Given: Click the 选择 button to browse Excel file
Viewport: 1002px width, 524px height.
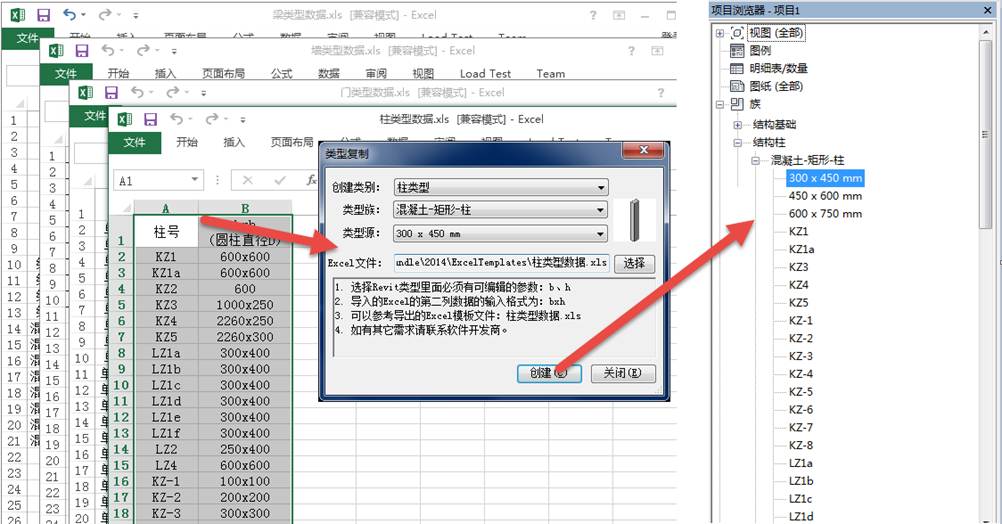Looking at the screenshot, I should [634, 264].
